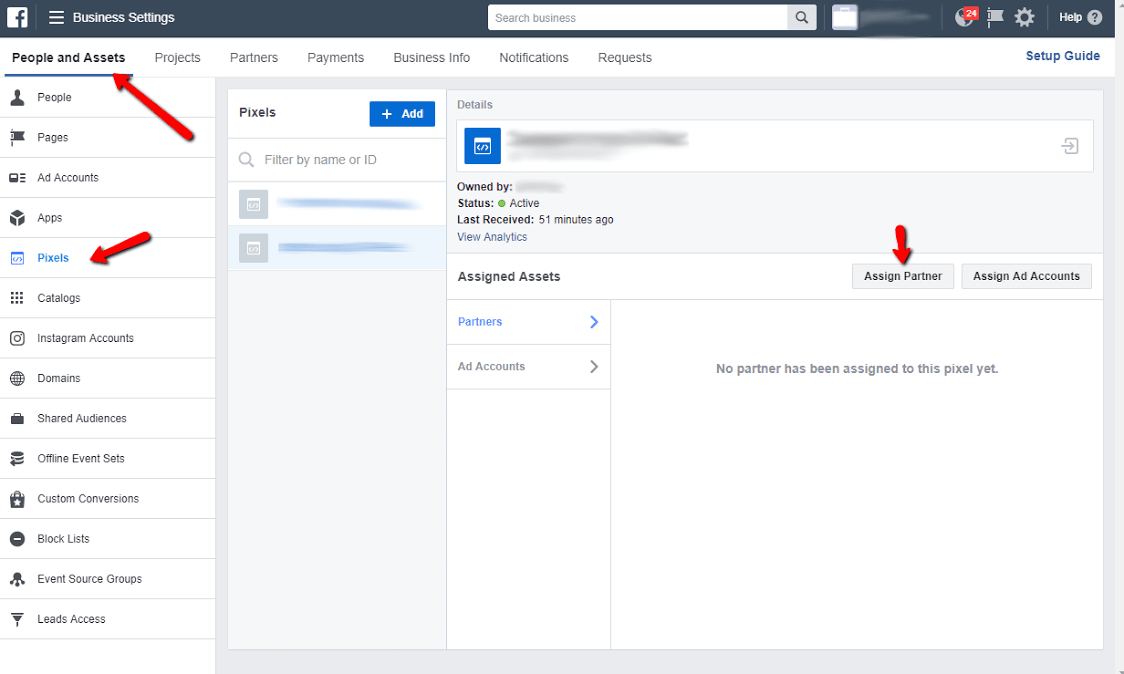Expand the Partners assigned assets row
The width and height of the screenshot is (1124, 674).
point(528,322)
